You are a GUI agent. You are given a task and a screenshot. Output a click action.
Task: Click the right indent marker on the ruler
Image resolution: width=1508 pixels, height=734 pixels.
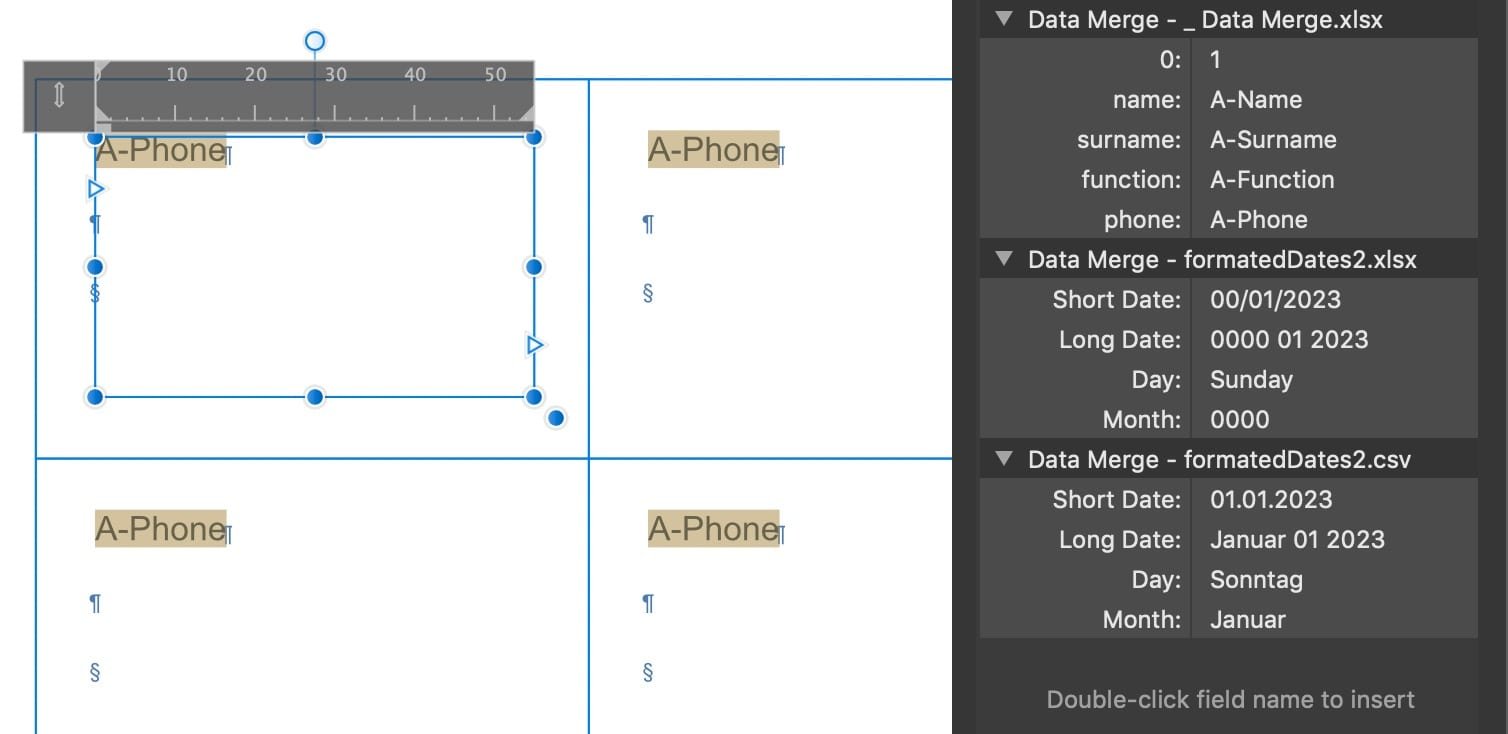(x=530, y=113)
